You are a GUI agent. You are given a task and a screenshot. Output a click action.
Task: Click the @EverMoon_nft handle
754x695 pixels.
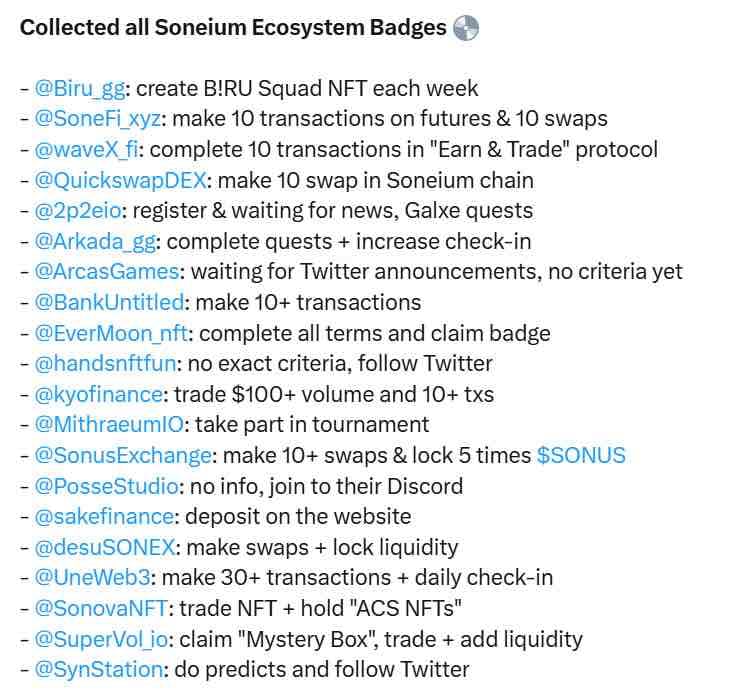coord(111,333)
